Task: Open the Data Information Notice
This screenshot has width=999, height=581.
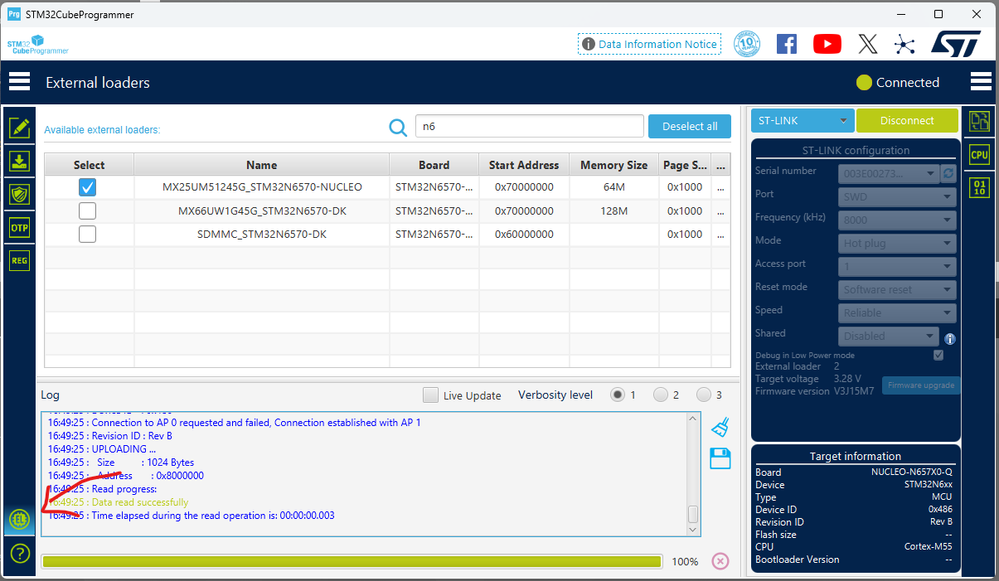Action: (650, 44)
